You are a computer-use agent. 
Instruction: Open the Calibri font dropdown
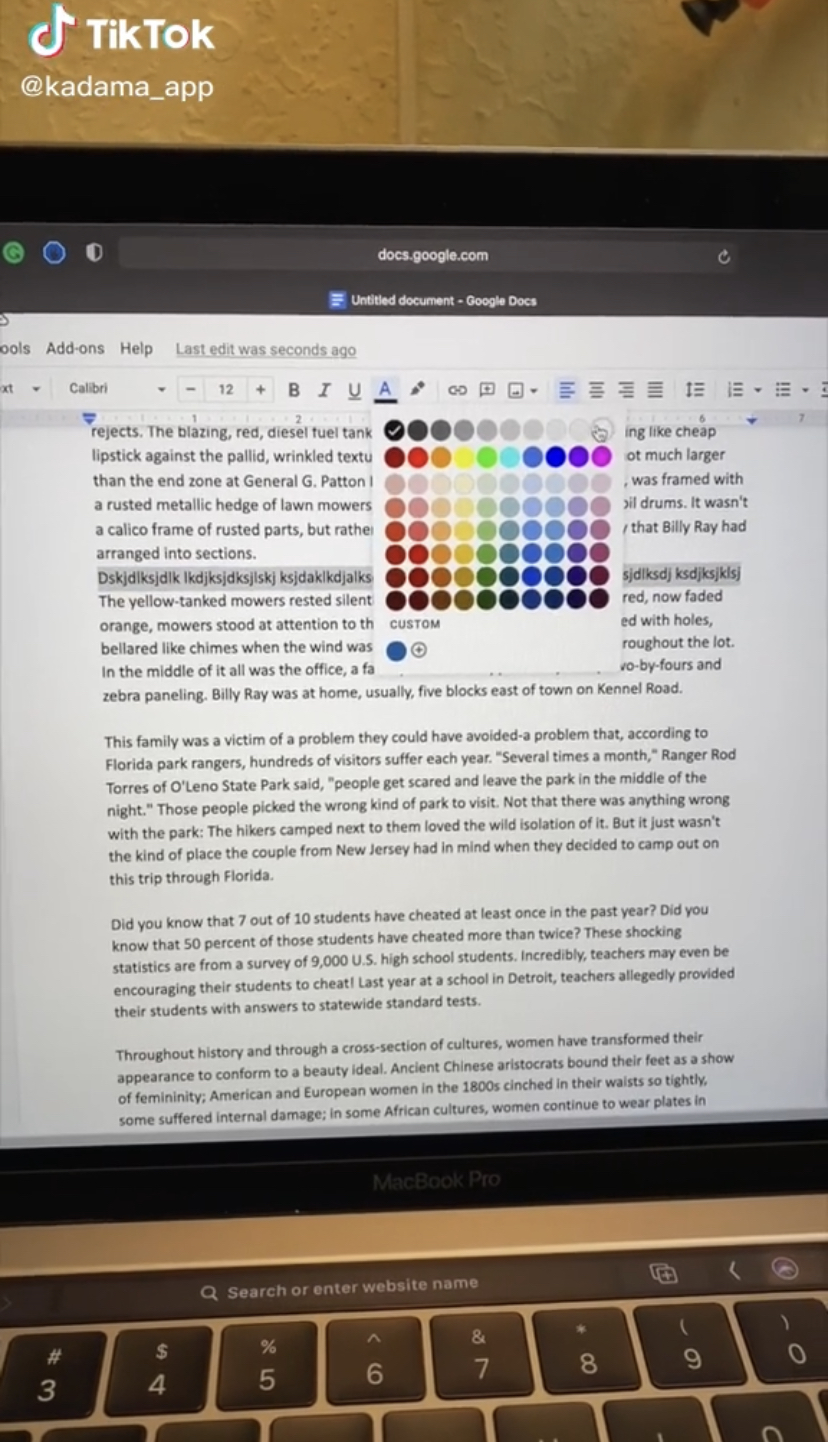[117, 389]
